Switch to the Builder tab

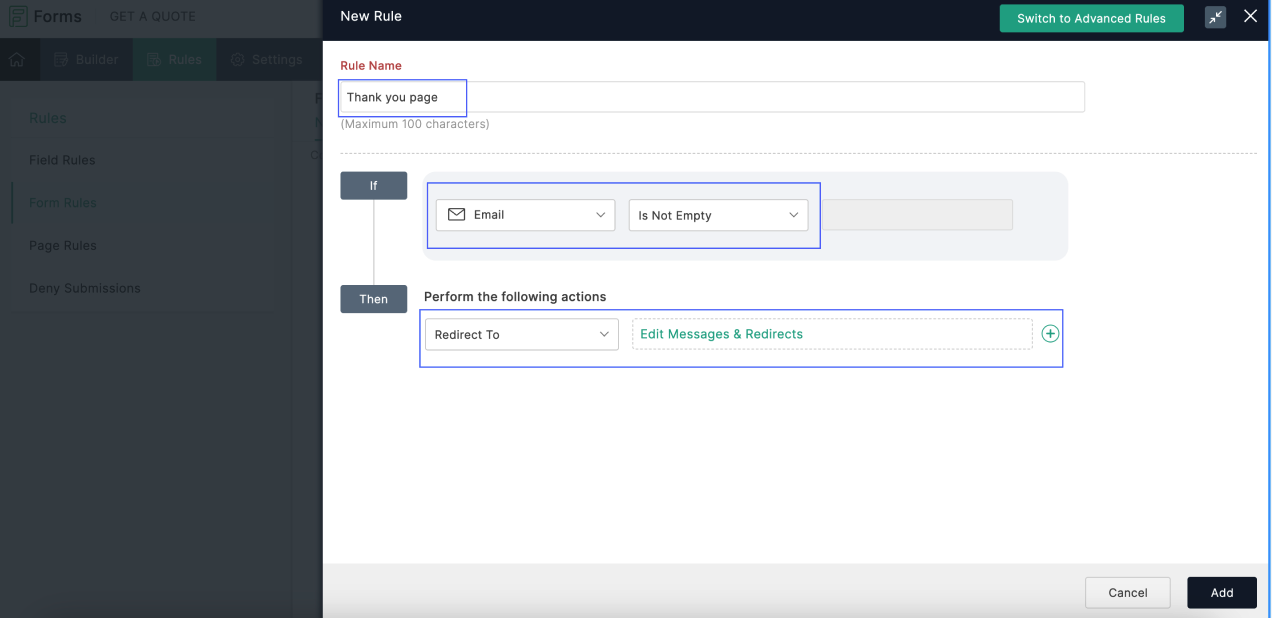pyautogui.click(x=86, y=60)
